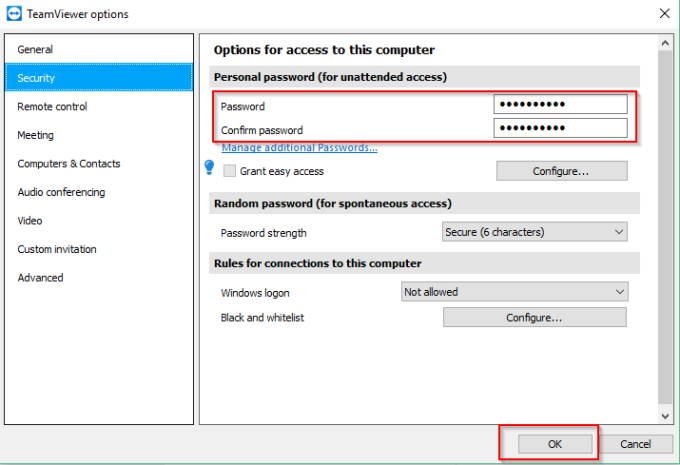Image resolution: width=680 pixels, height=465 pixels.
Task: Close the TeamViewer options window
Action: click(x=664, y=13)
